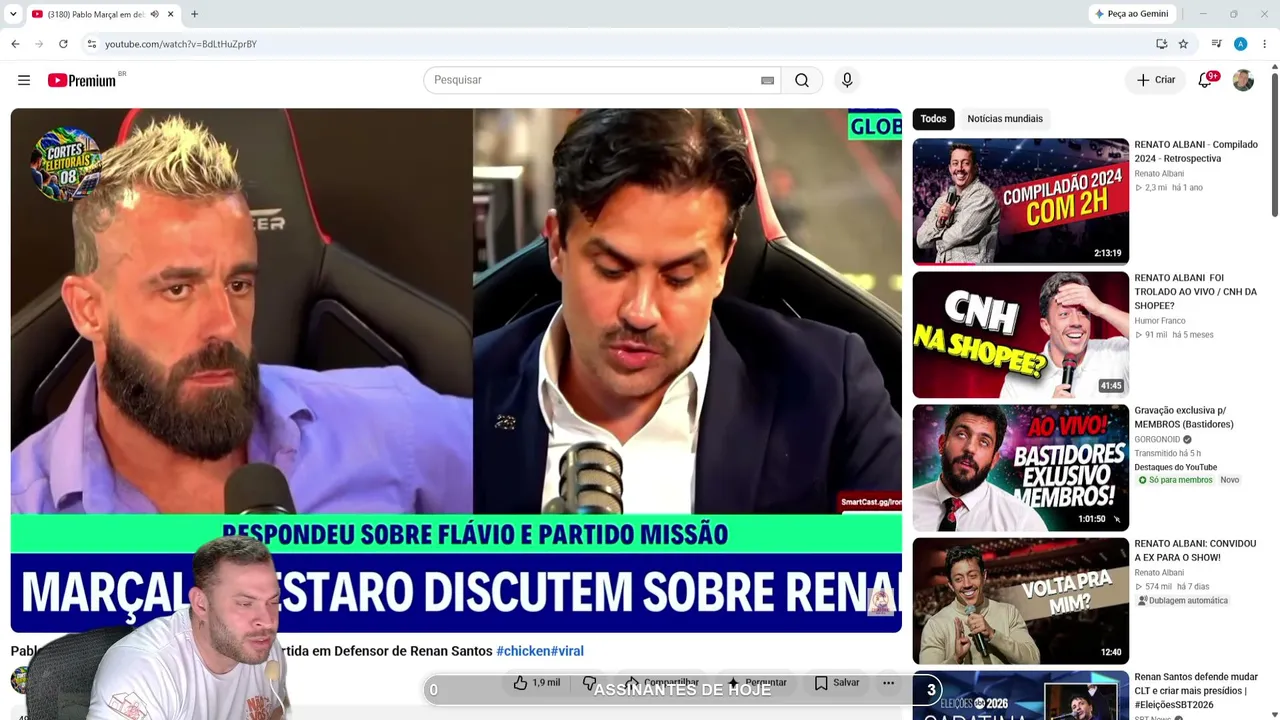Like the video (1,9 mil)

point(537,683)
